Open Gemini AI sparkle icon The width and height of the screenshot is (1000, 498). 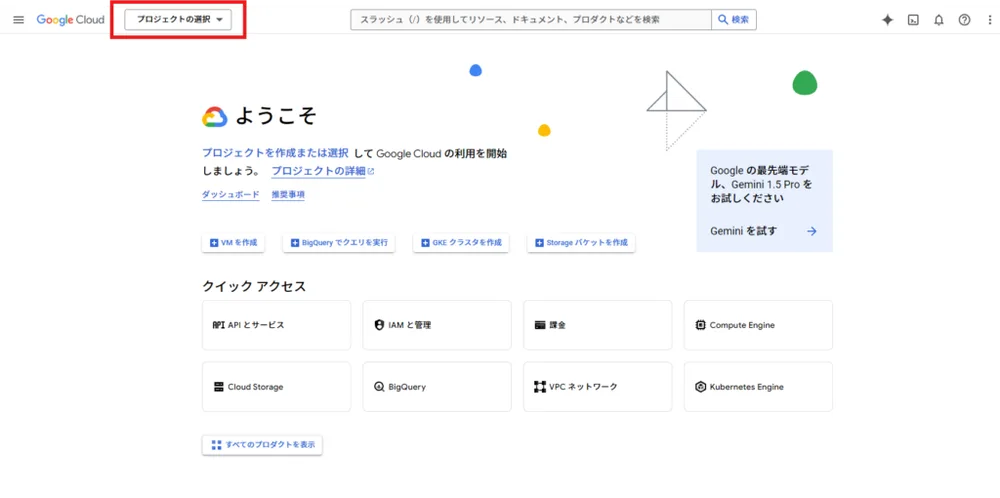[x=887, y=20]
